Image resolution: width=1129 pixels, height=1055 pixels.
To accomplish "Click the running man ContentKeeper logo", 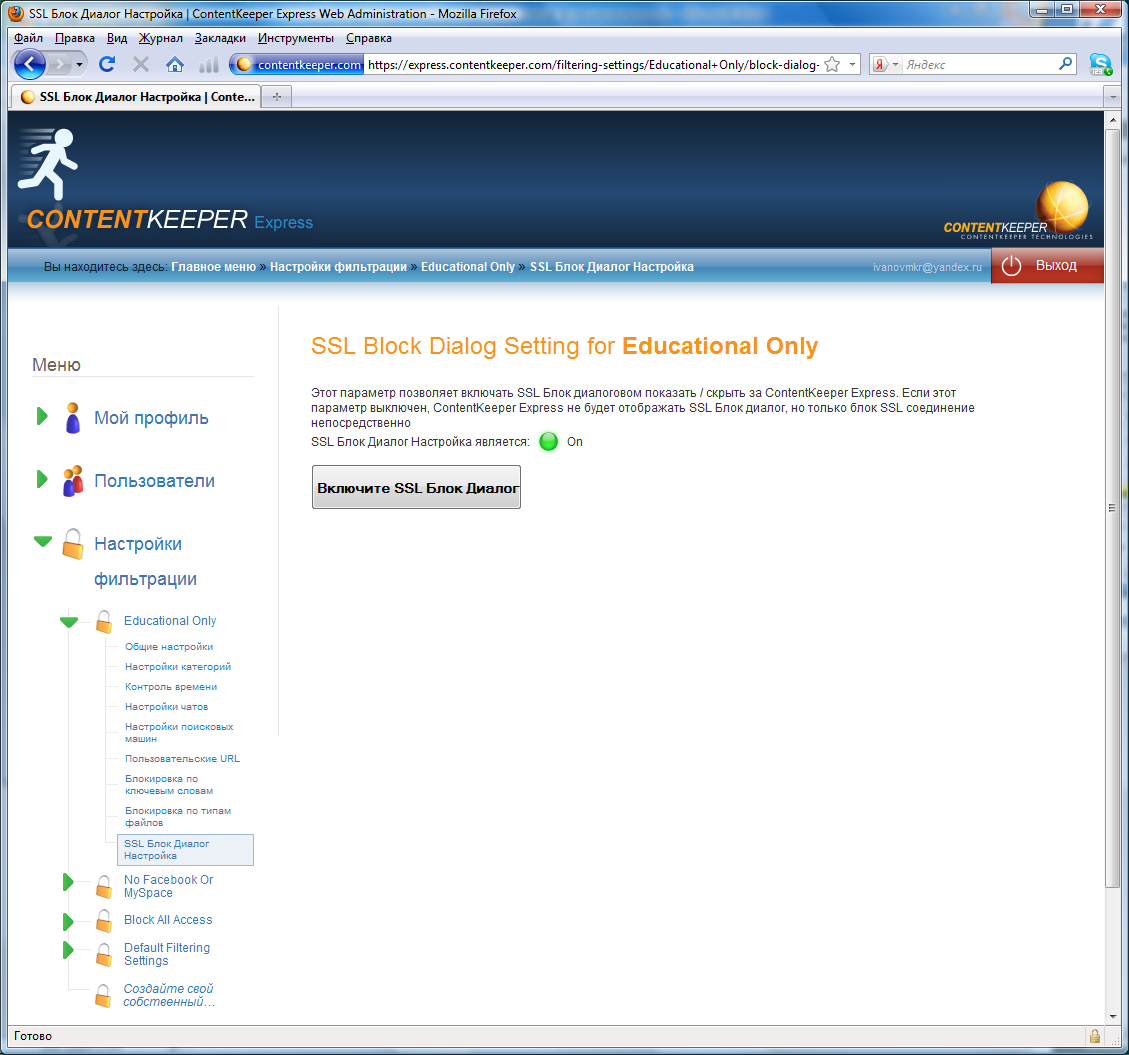I will [48, 163].
